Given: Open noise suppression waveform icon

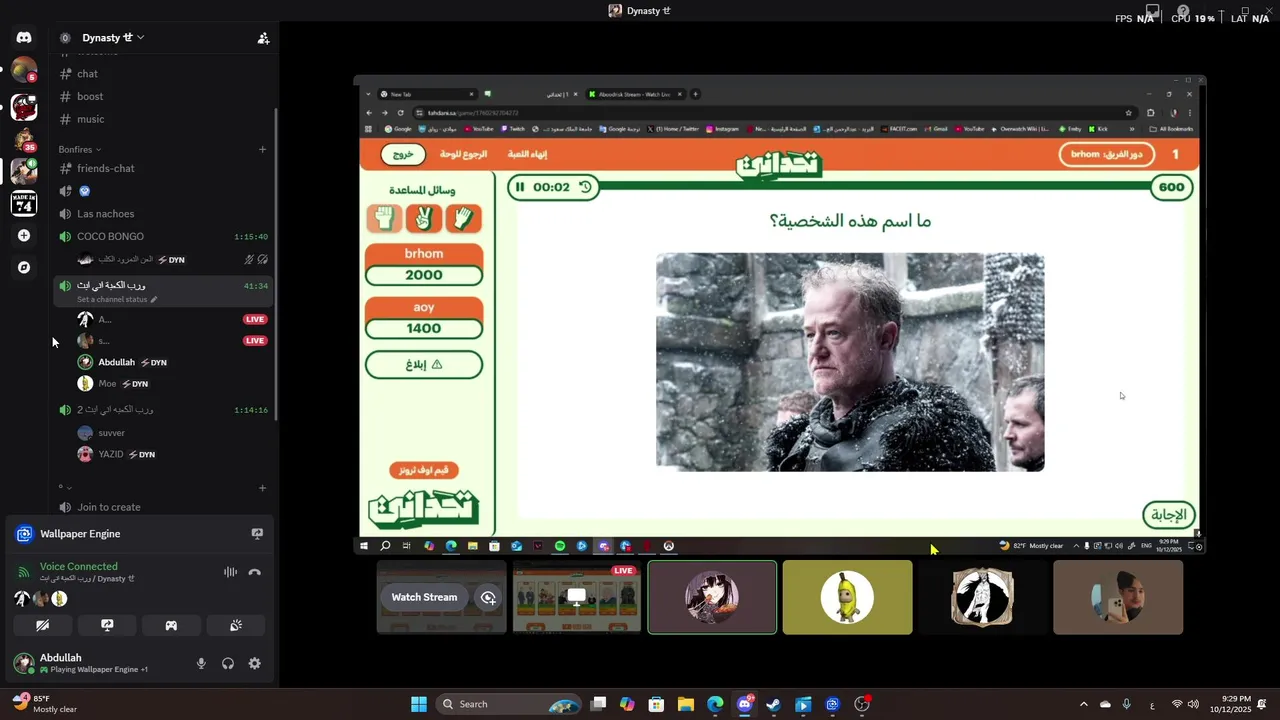Looking at the screenshot, I should point(230,572).
